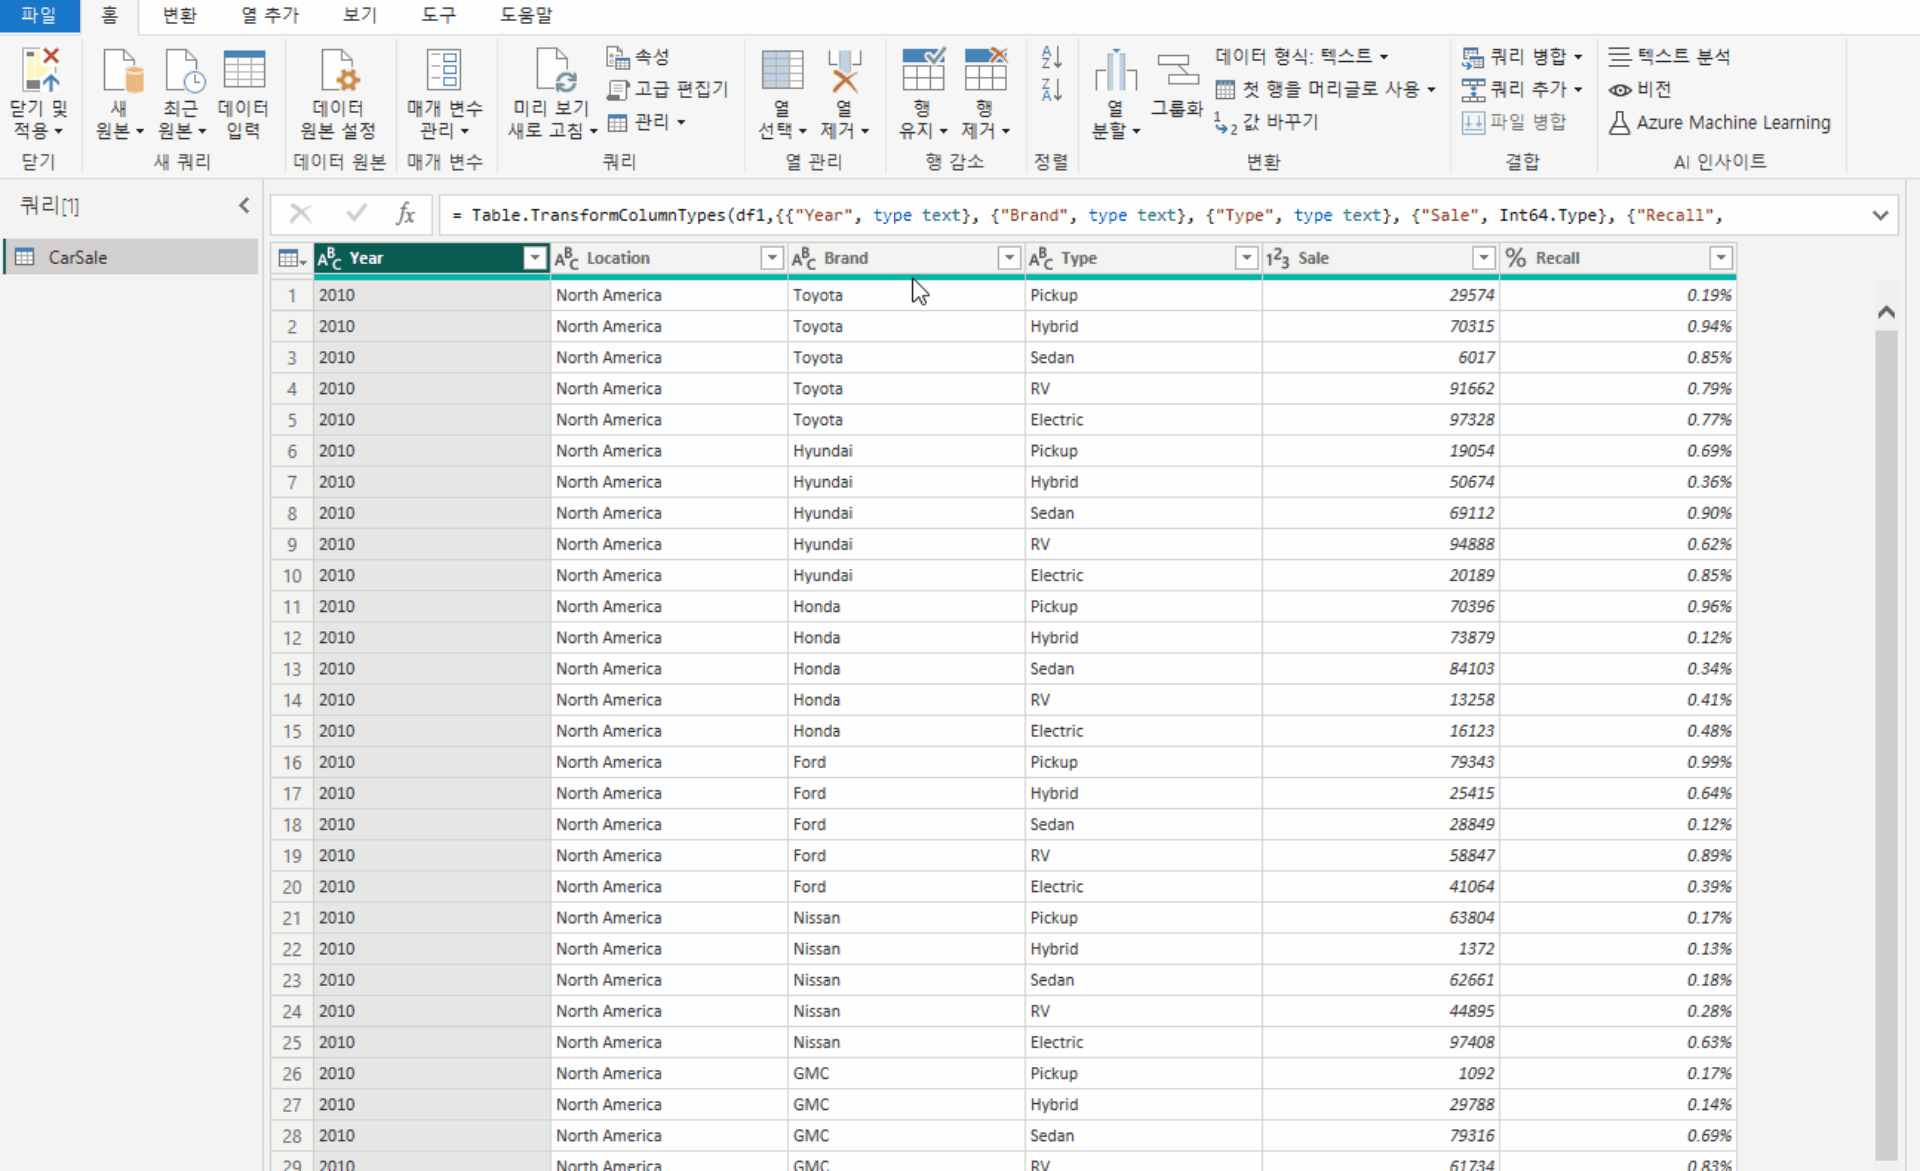Open the 새 원본 source icon
Viewport: 1920px width, 1171px height.
(x=122, y=70)
